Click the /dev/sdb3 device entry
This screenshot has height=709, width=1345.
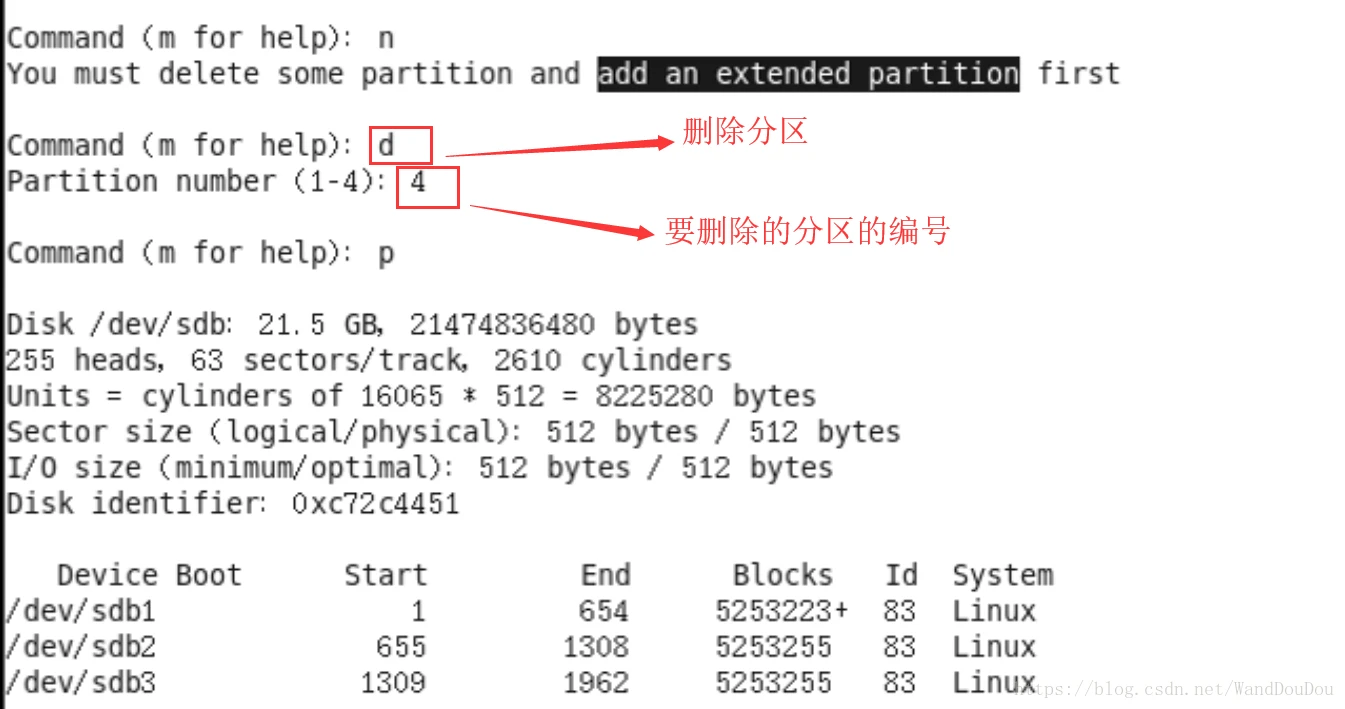click(81, 683)
